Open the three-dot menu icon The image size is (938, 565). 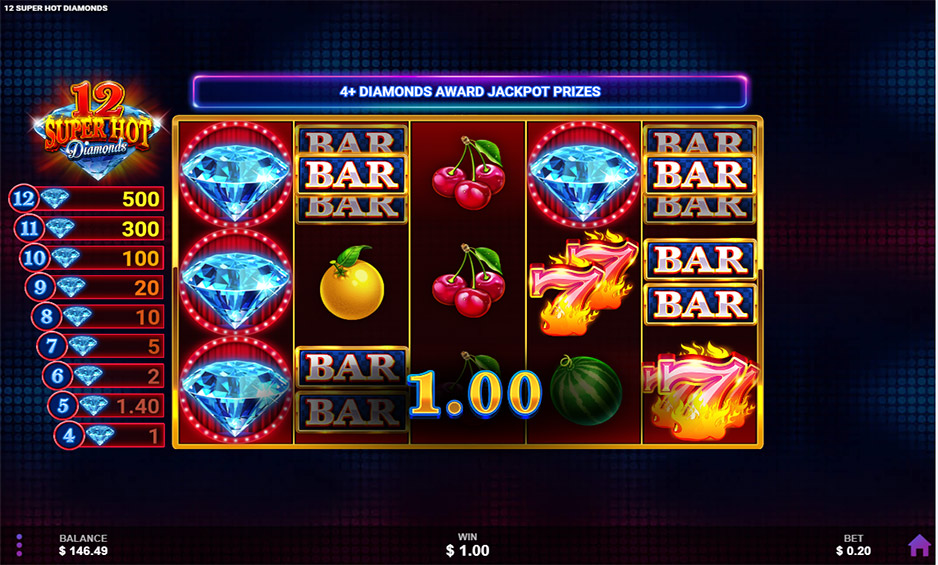[19, 545]
